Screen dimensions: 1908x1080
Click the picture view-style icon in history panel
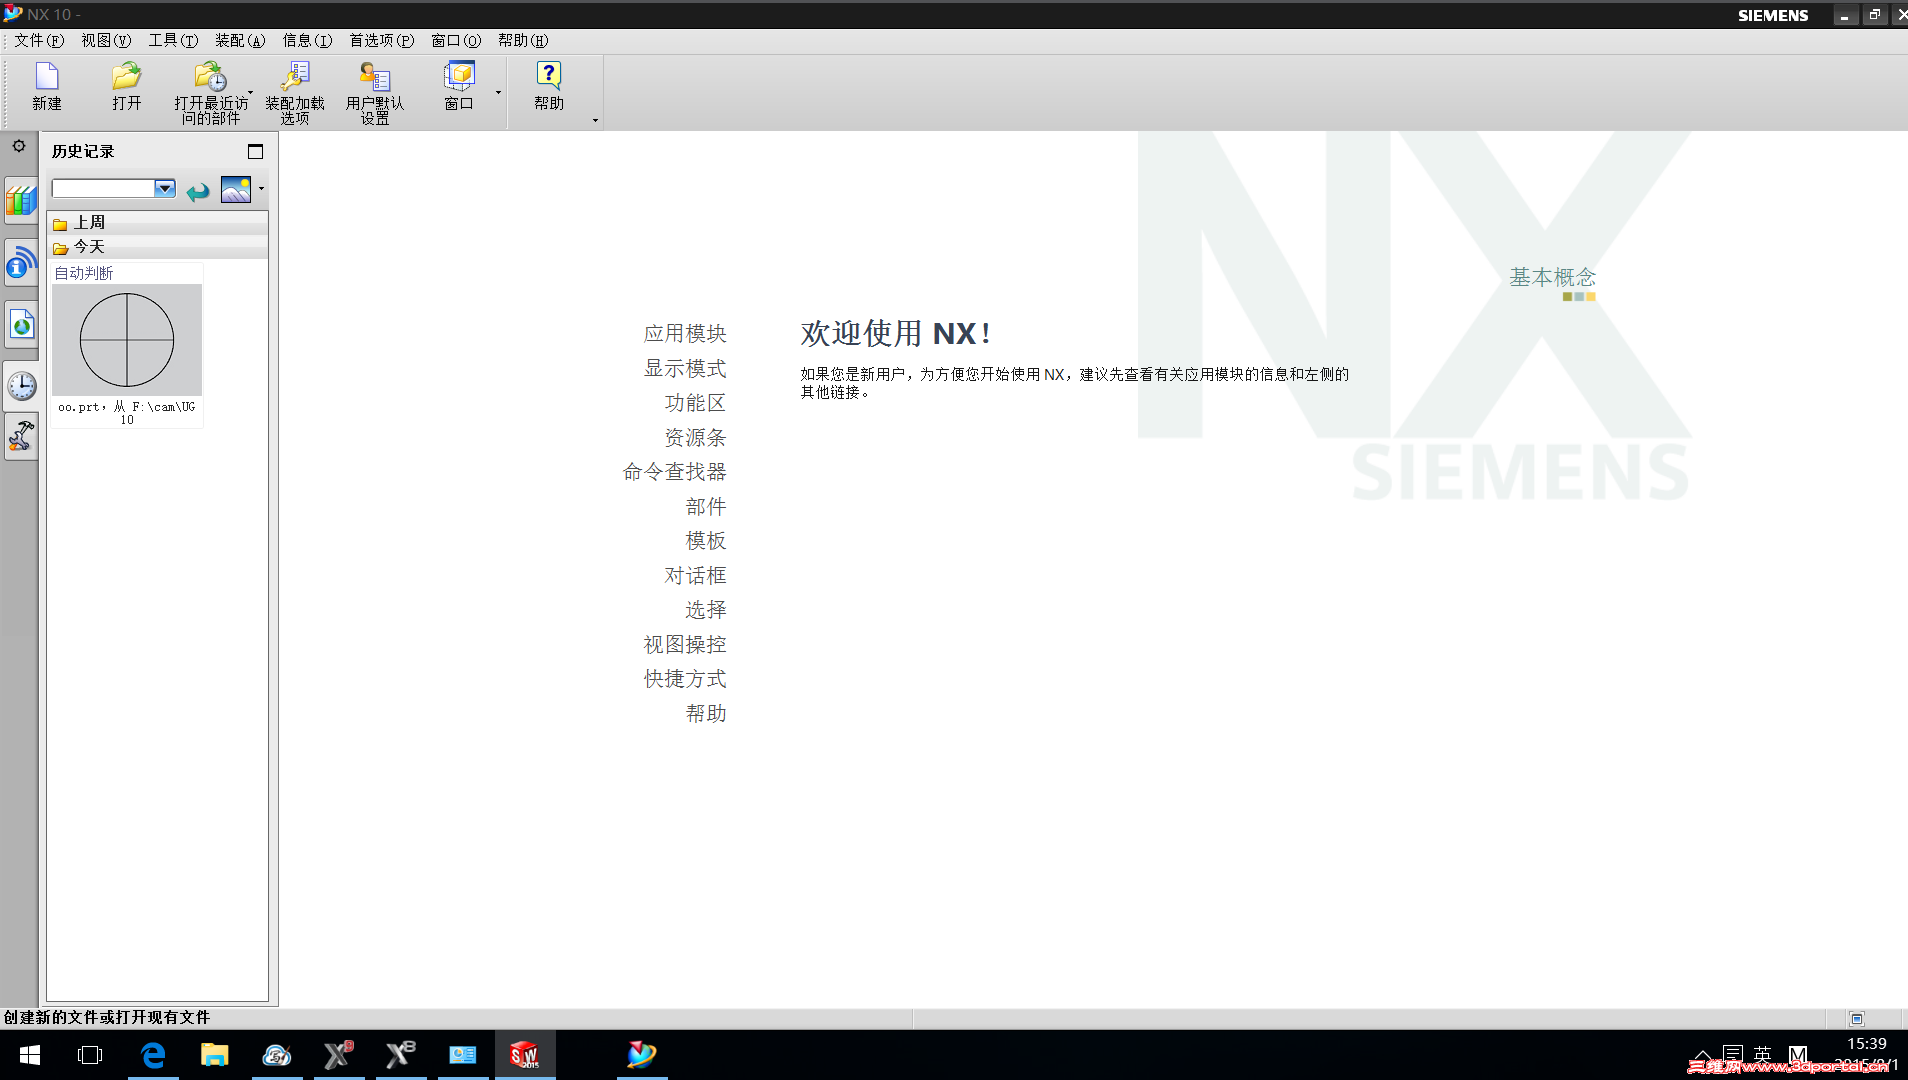[x=236, y=189]
